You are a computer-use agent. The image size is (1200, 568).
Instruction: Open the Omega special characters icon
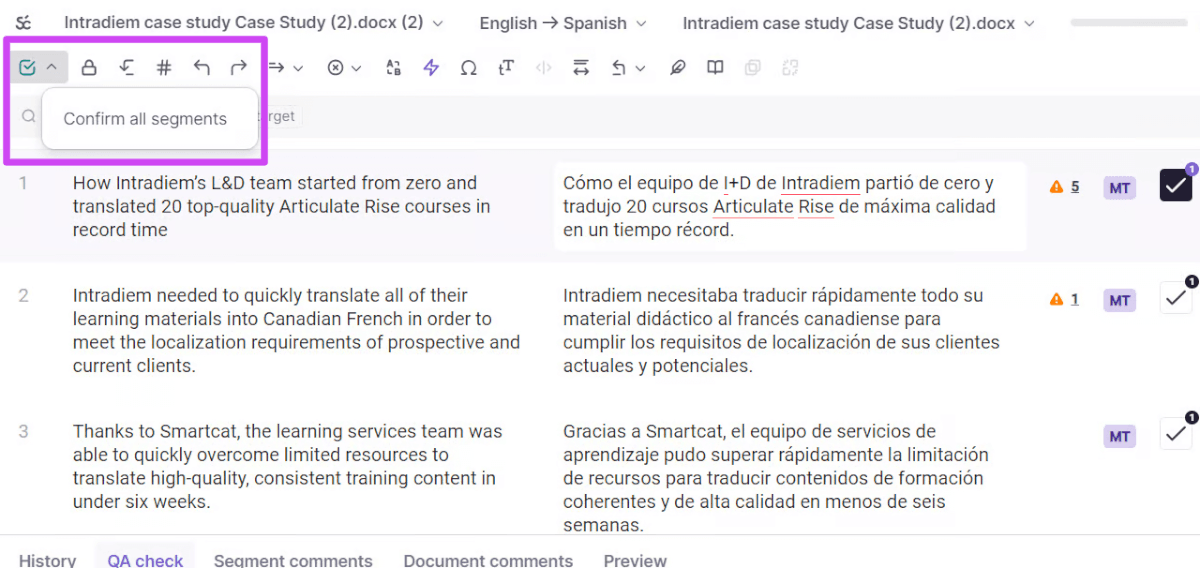(x=468, y=68)
